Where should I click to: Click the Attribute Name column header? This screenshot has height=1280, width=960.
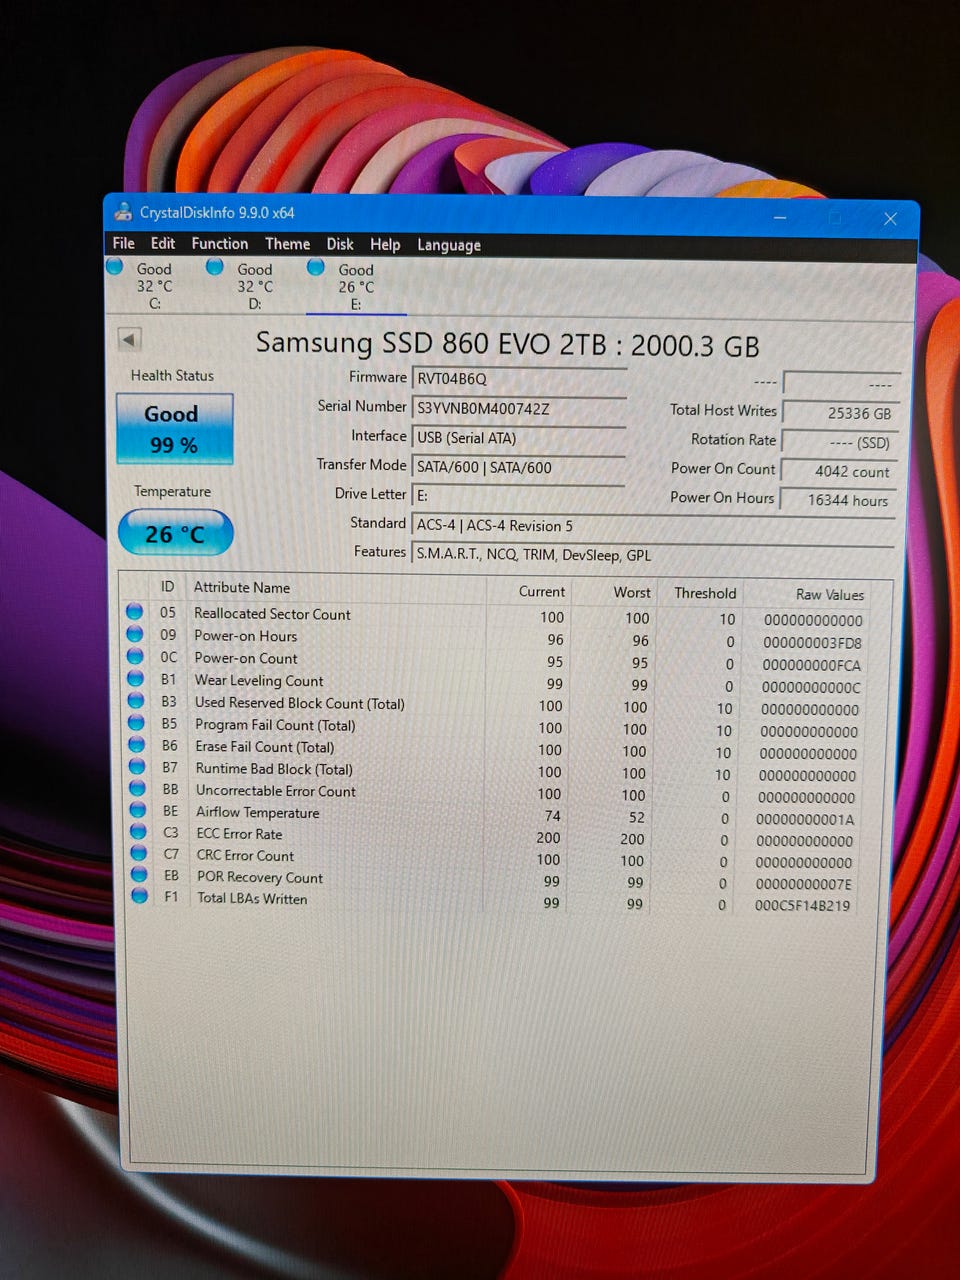click(242, 588)
